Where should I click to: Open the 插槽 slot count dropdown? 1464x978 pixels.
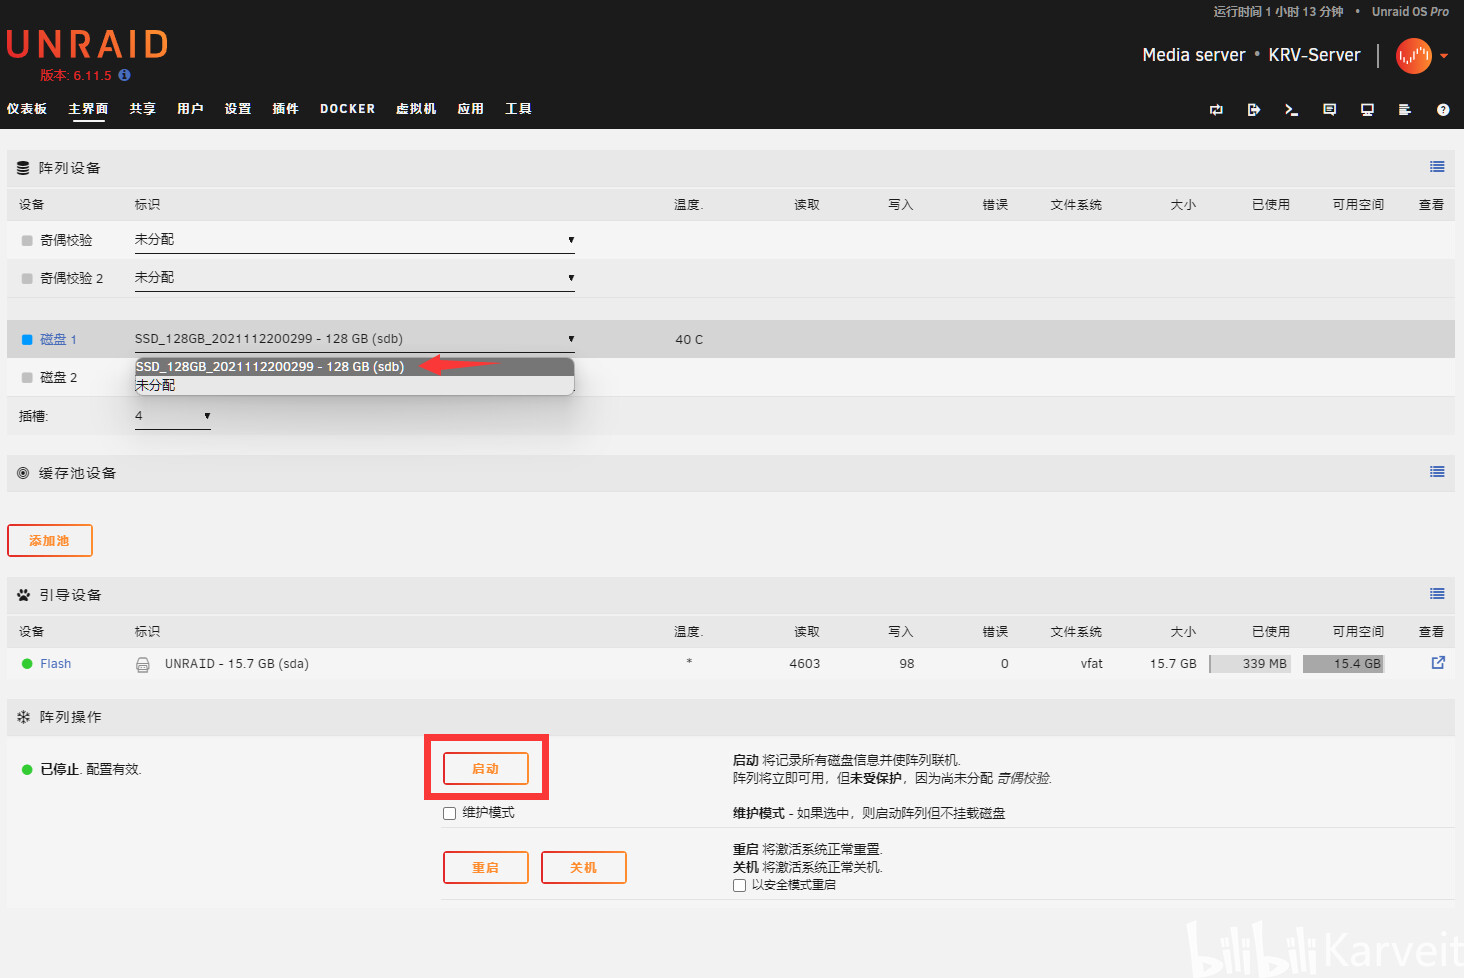click(x=173, y=416)
